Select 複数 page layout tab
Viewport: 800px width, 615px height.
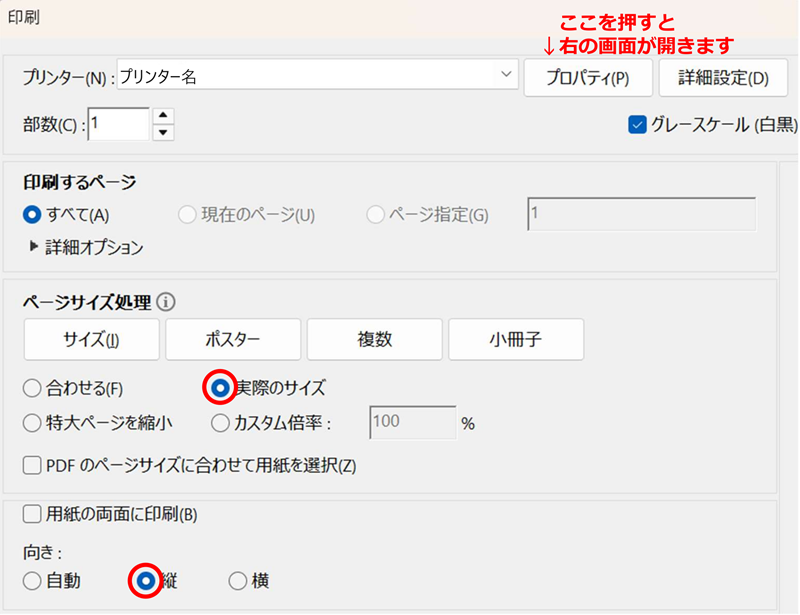point(374,339)
